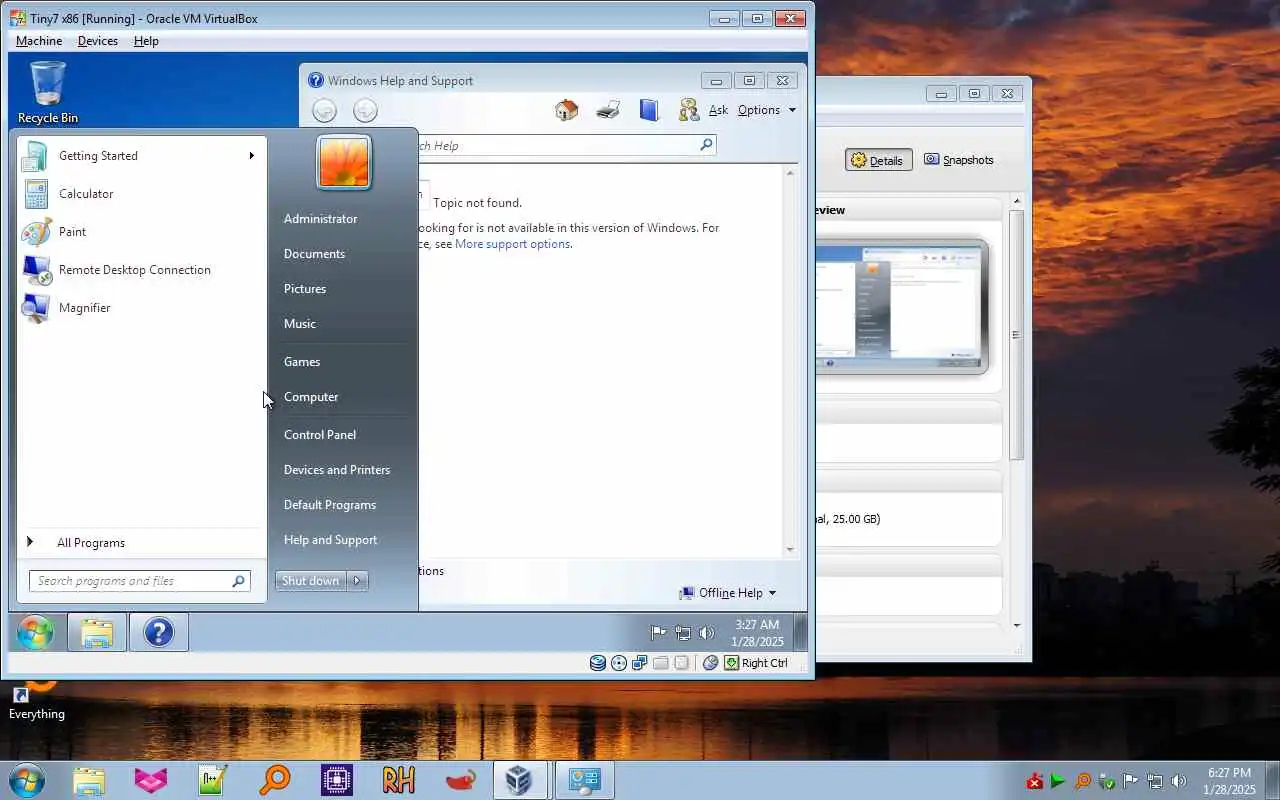Click the Home icon in Windows Help
1280x800 pixels.
[x=567, y=110]
